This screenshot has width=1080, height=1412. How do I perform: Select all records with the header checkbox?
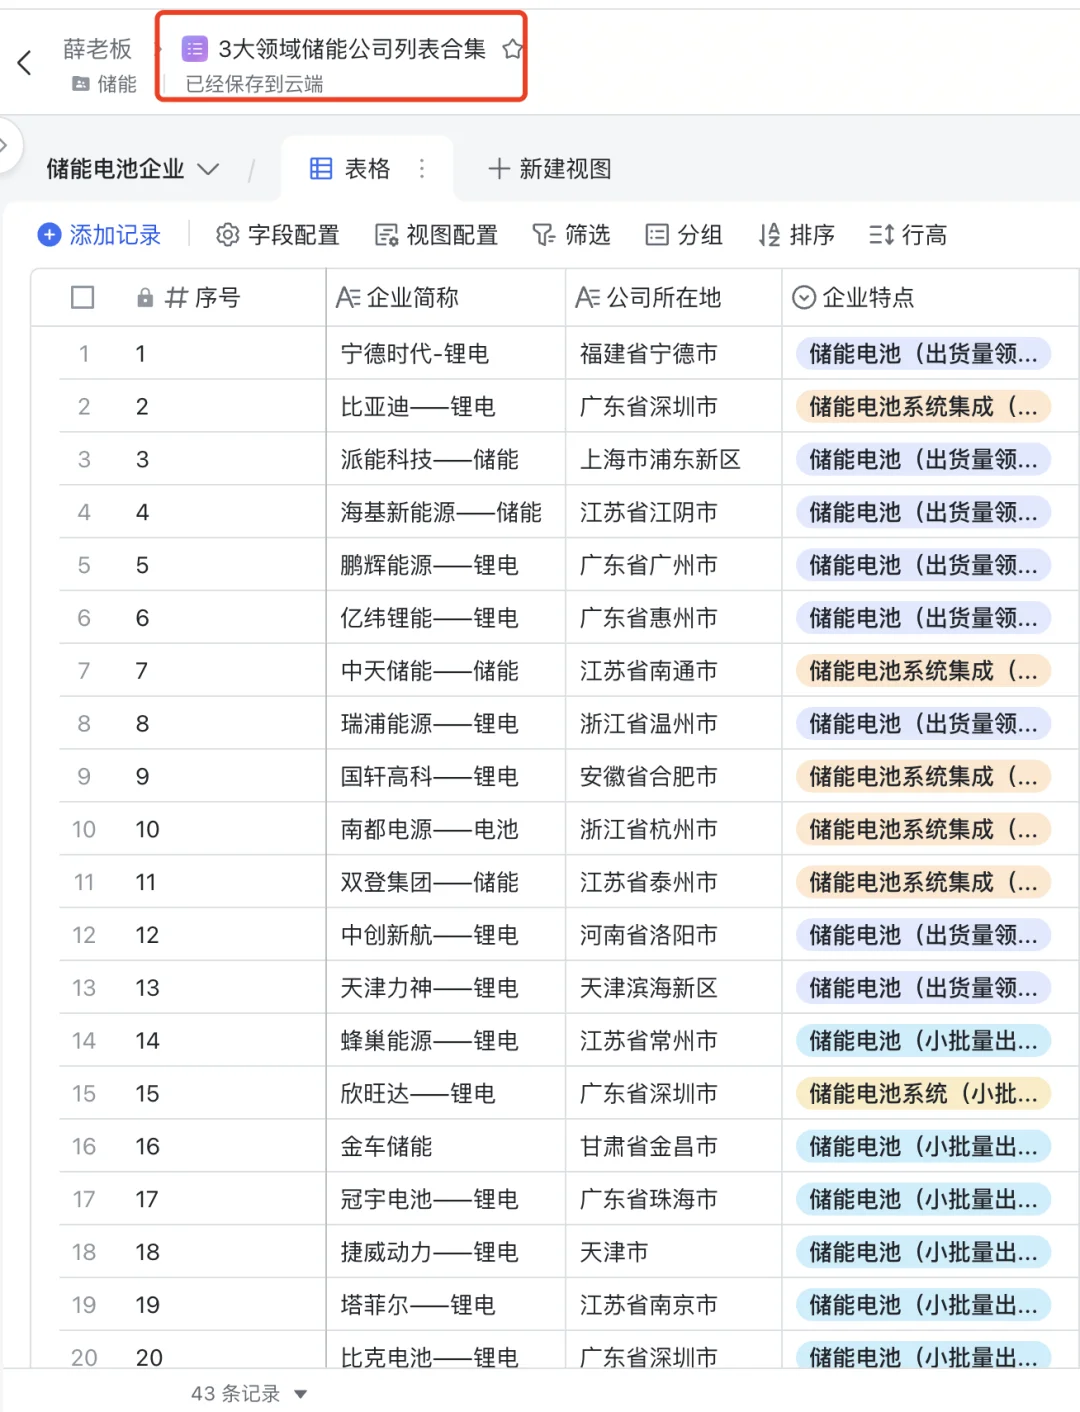pyautogui.click(x=82, y=297)
